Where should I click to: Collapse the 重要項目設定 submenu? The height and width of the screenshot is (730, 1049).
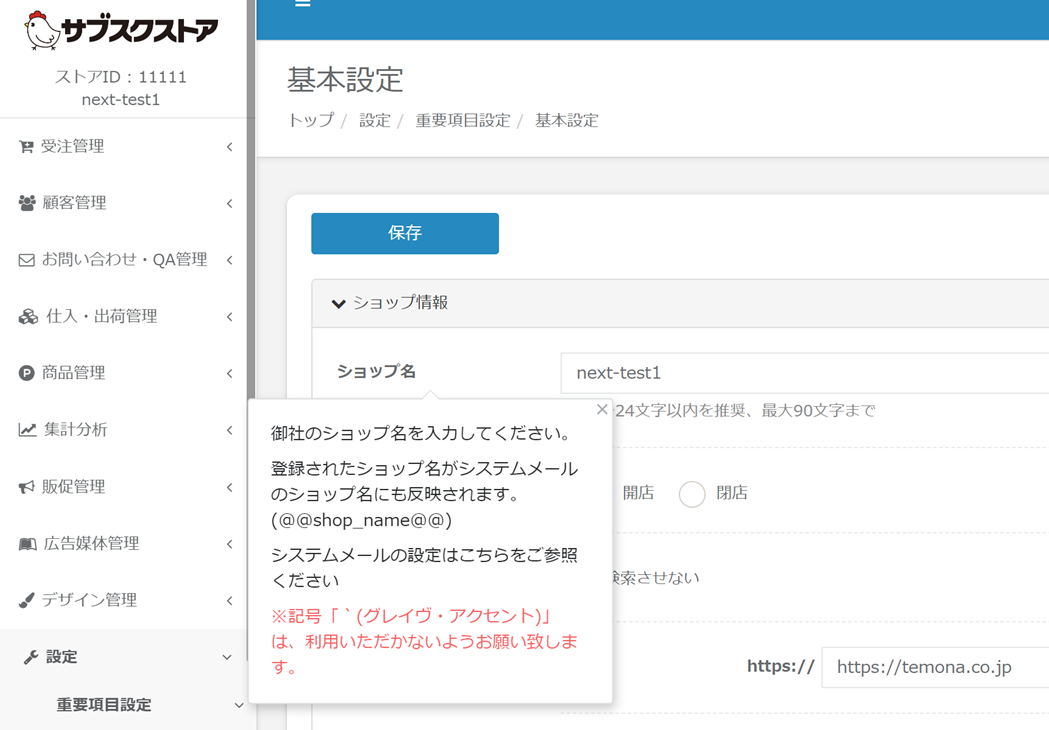tap(238, 704)
